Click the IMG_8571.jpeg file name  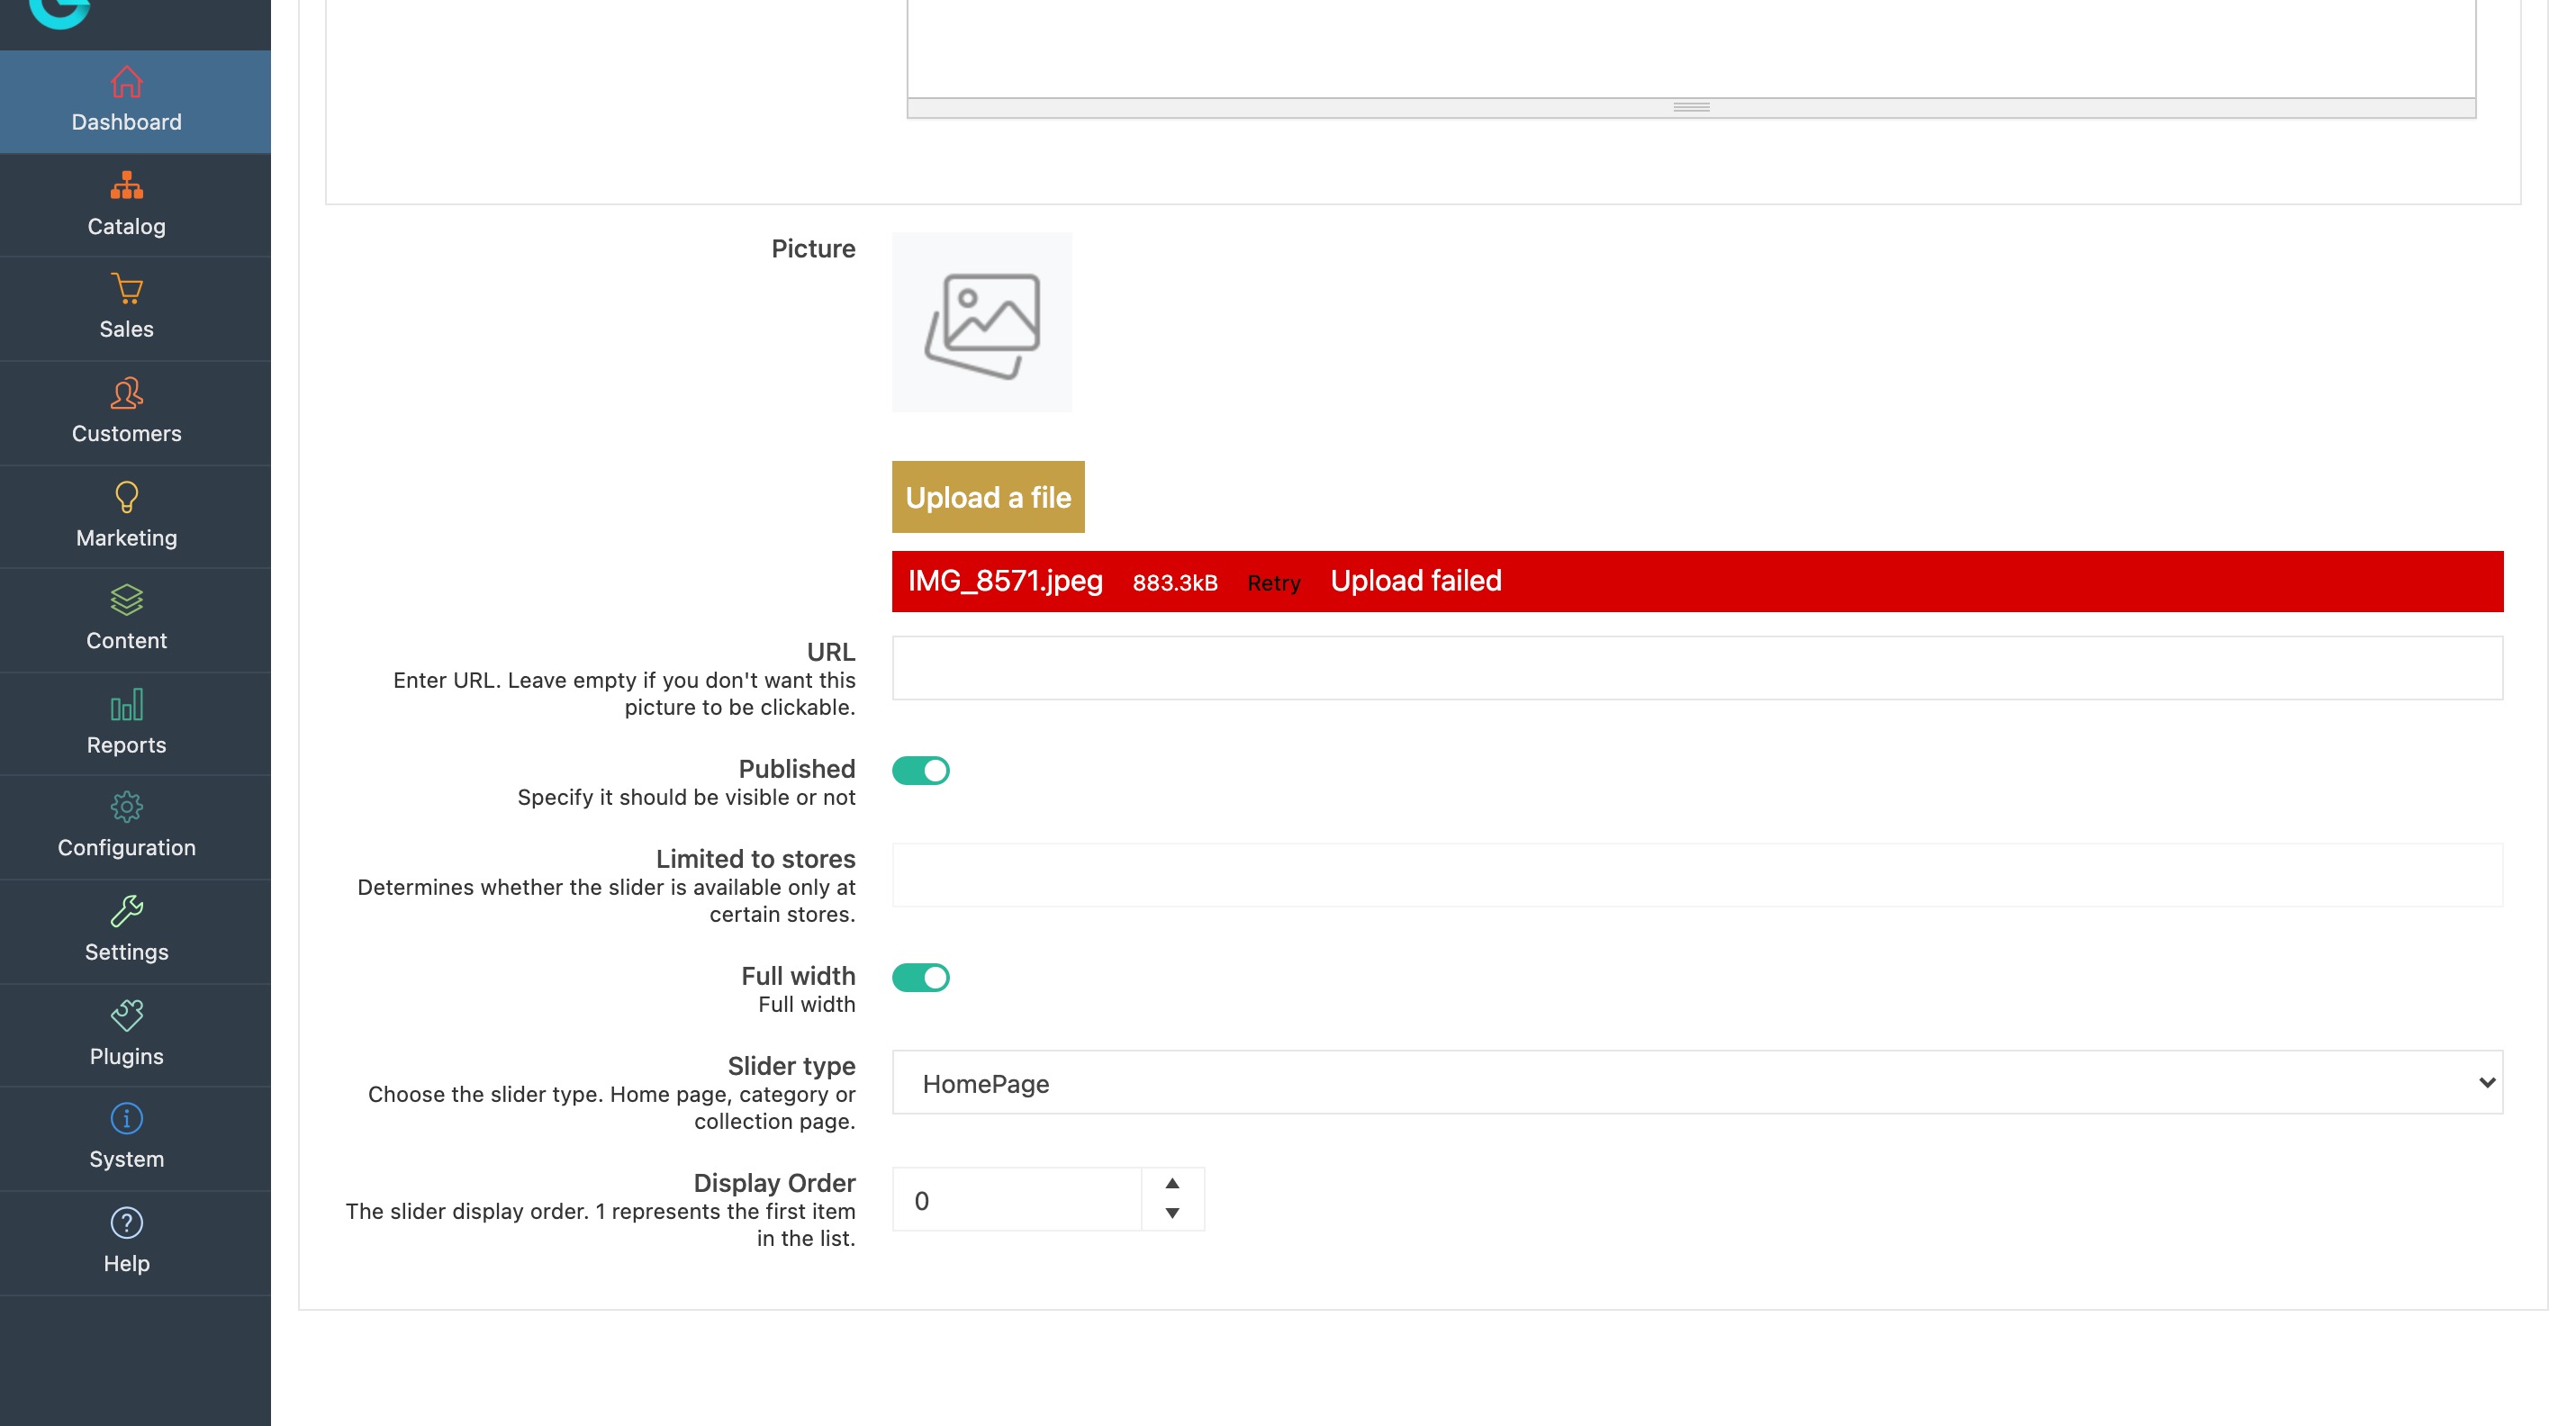point(1005,581)
